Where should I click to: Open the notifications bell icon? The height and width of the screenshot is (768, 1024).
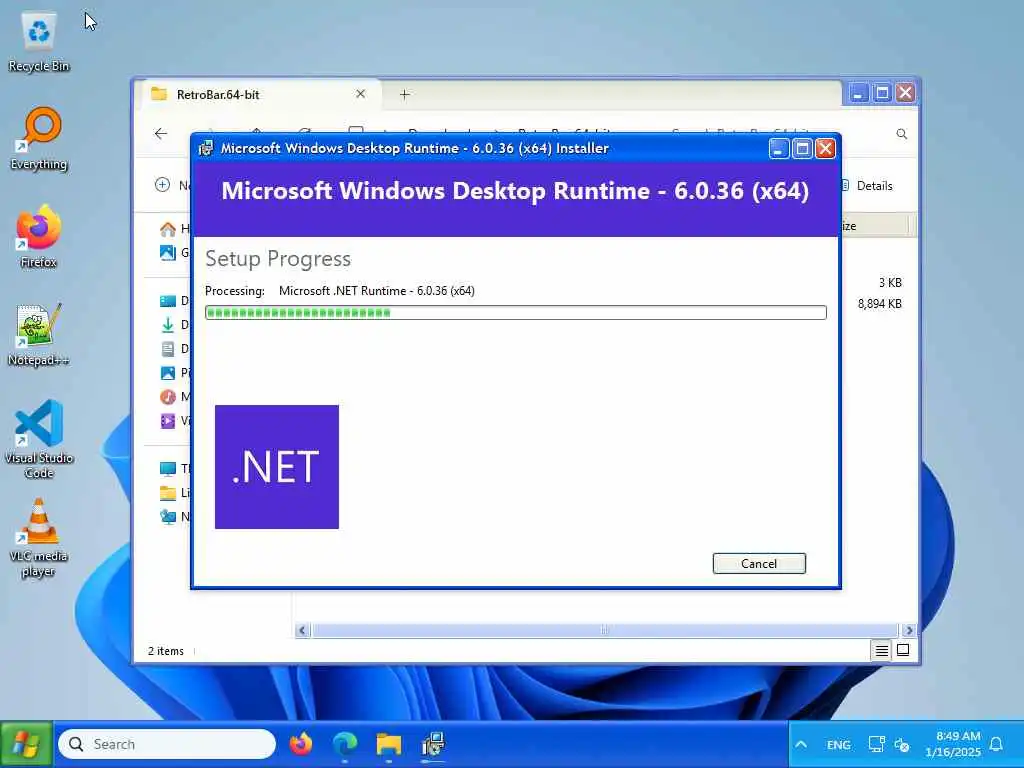coord(997,744)
